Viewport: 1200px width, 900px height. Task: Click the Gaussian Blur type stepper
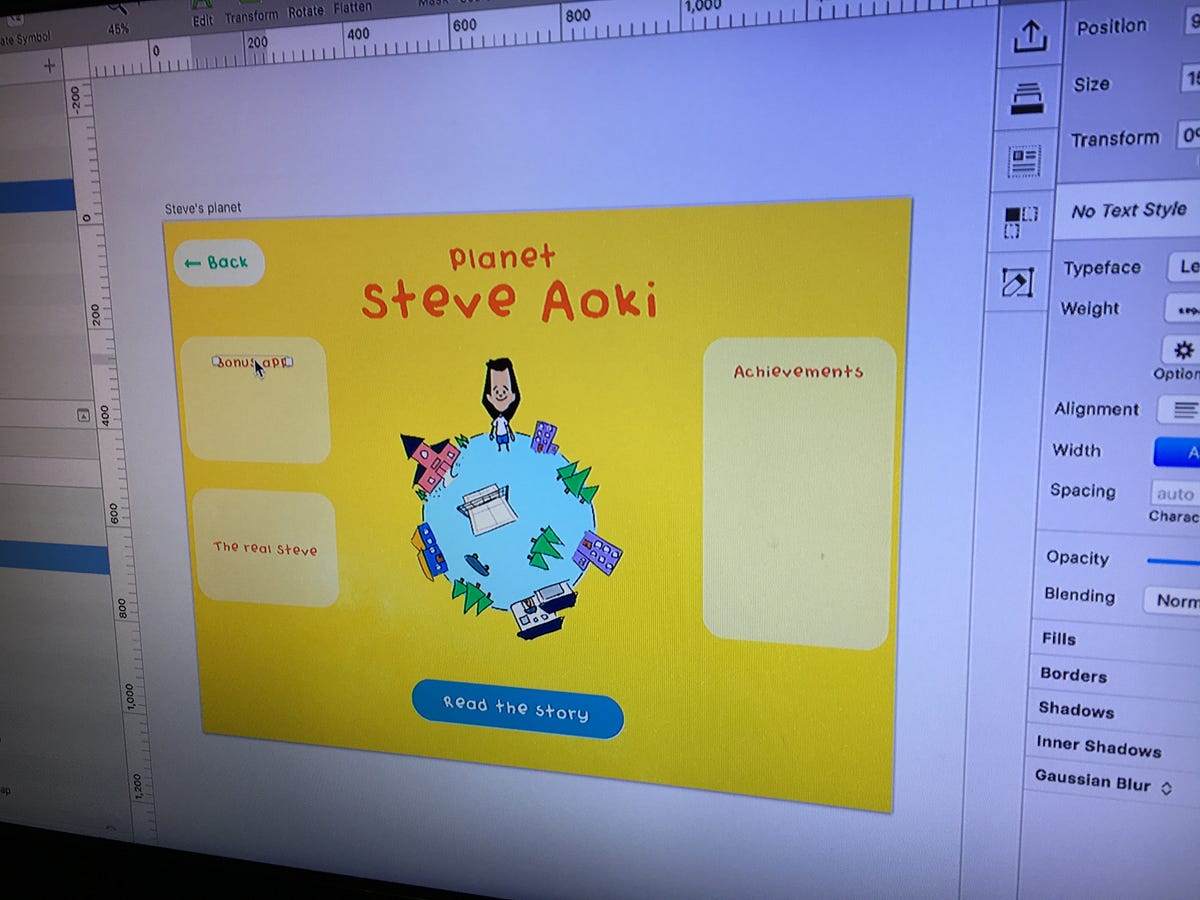pos(1166,788)
